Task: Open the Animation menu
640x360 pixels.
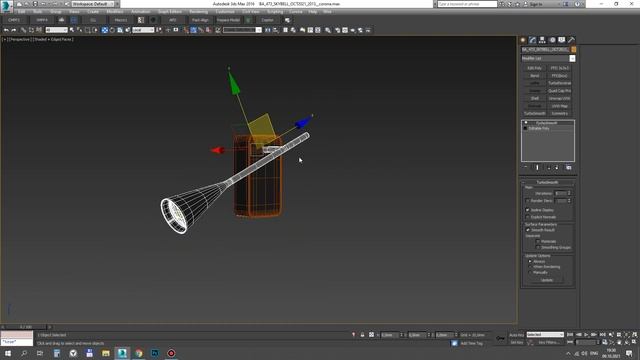Action: tap(141, 12)
